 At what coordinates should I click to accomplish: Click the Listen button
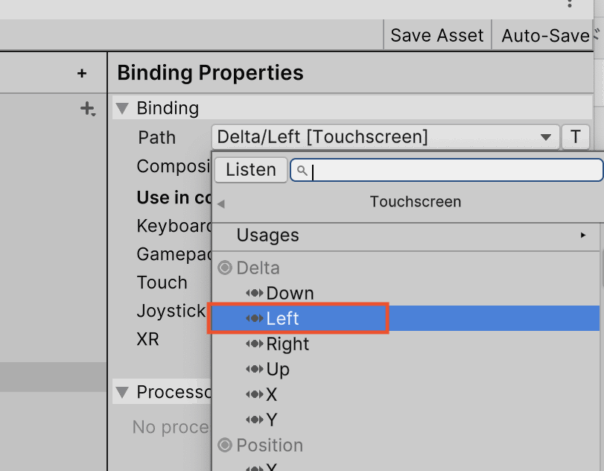[251, 170]
